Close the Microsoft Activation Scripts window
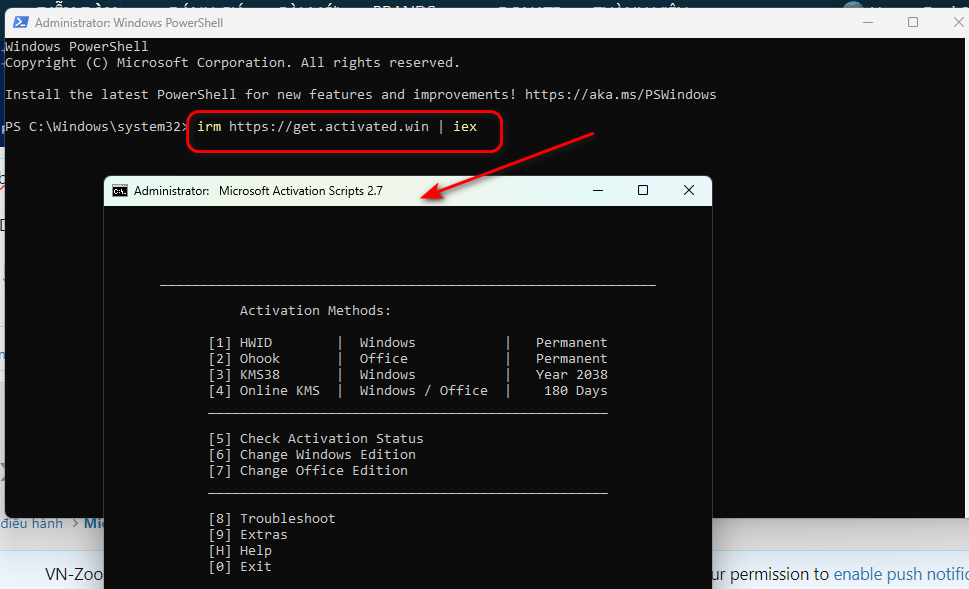This screenshot has height=589, width=969. [688, 190]
